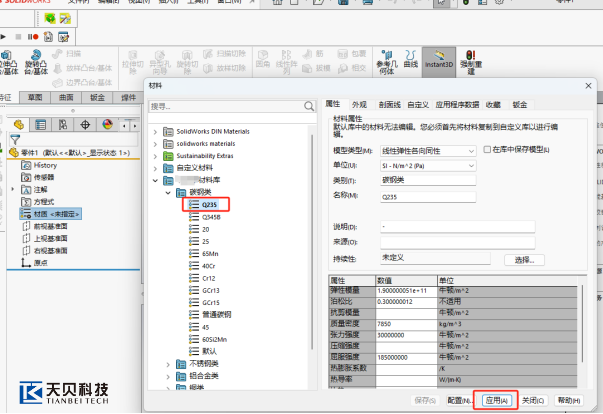Click the 扫描 sweep boss tool

[67, 53]
